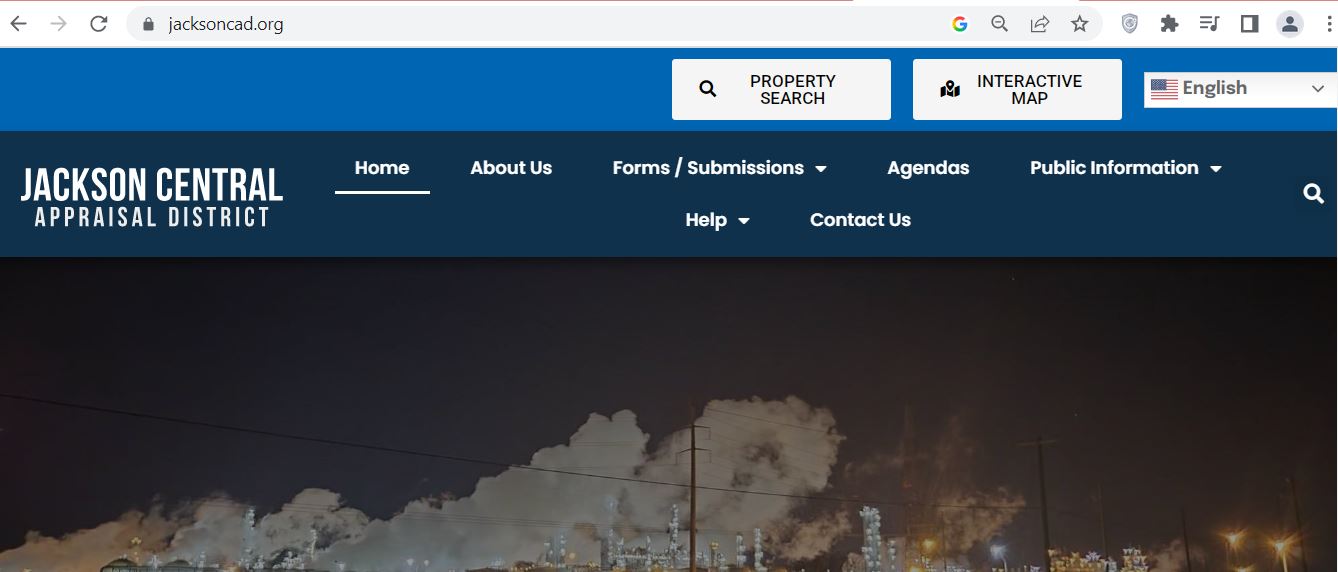Click the Help menu label
The width and height of the screenshot is (1338, 572).
coord(706,220)
